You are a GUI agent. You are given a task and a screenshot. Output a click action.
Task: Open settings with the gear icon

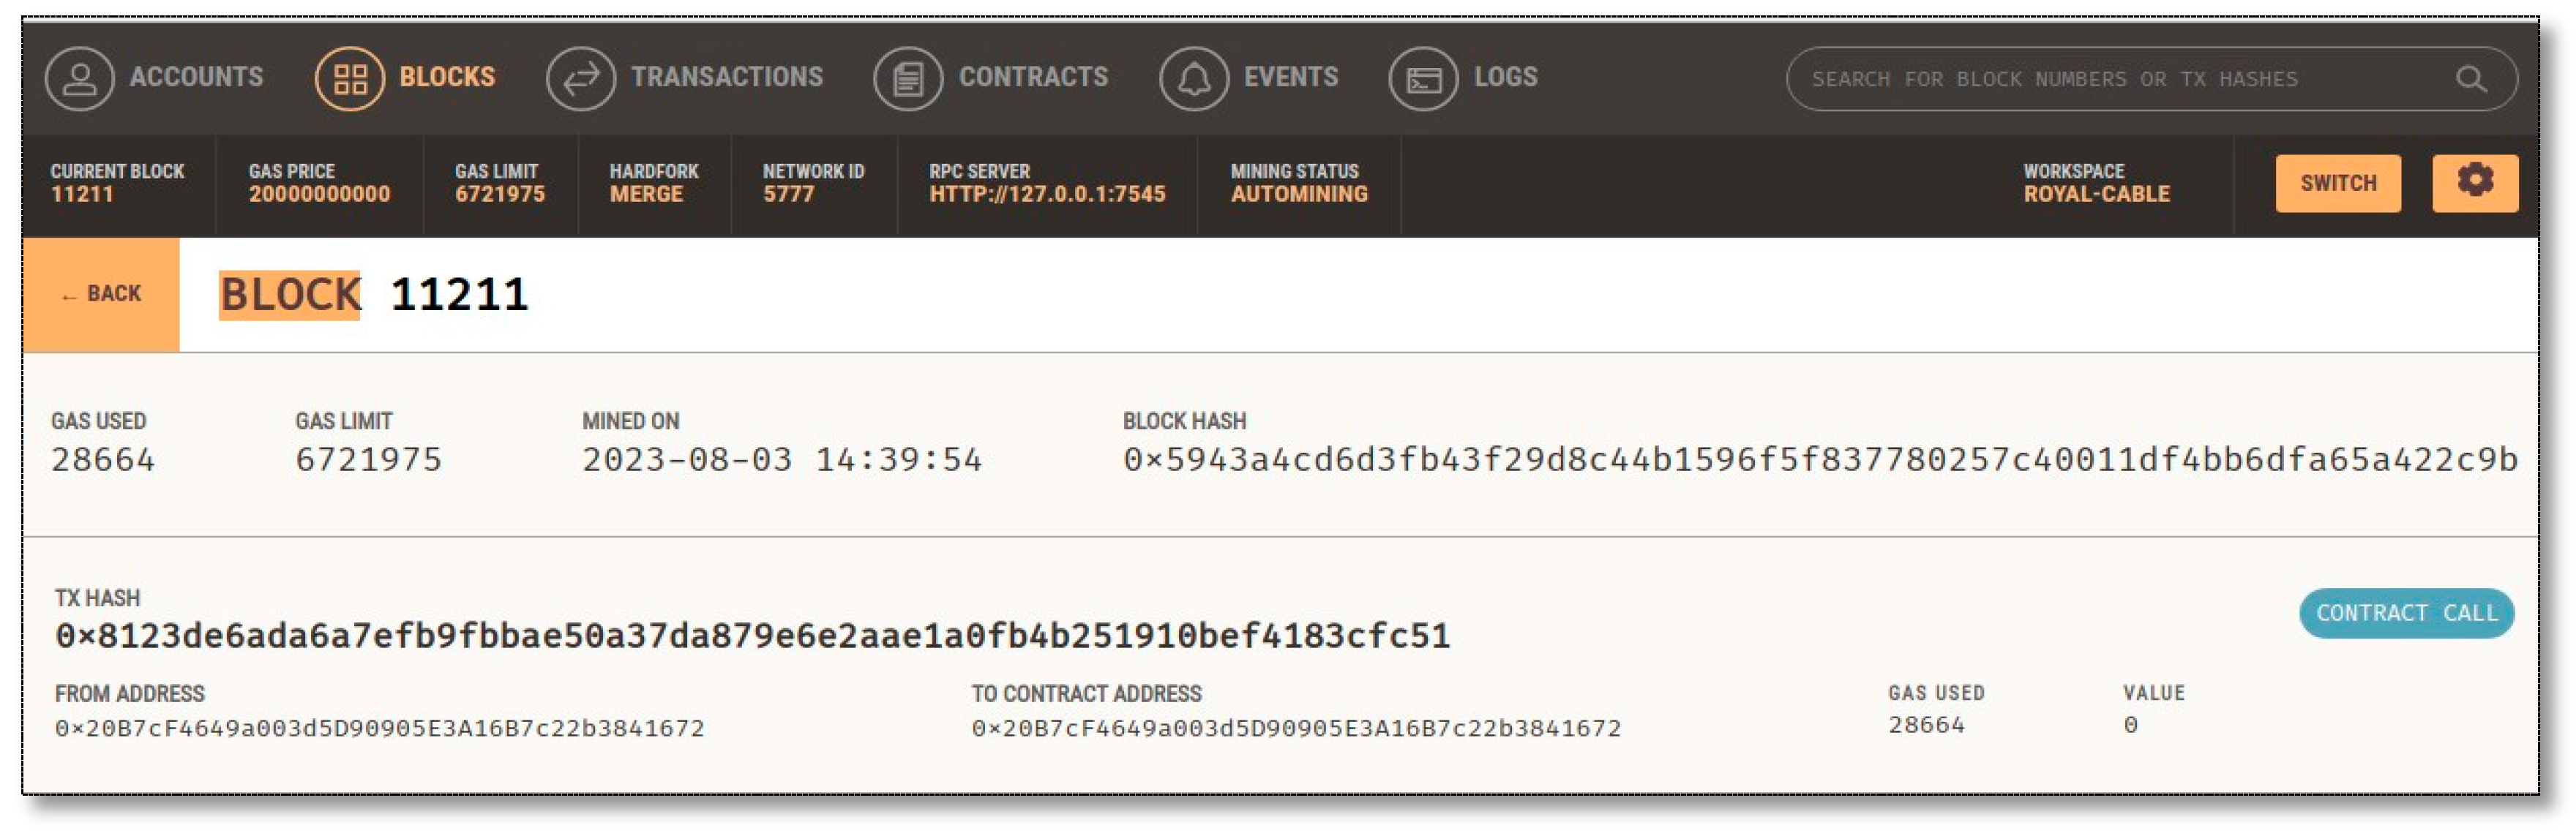[x=2474, y=182]
